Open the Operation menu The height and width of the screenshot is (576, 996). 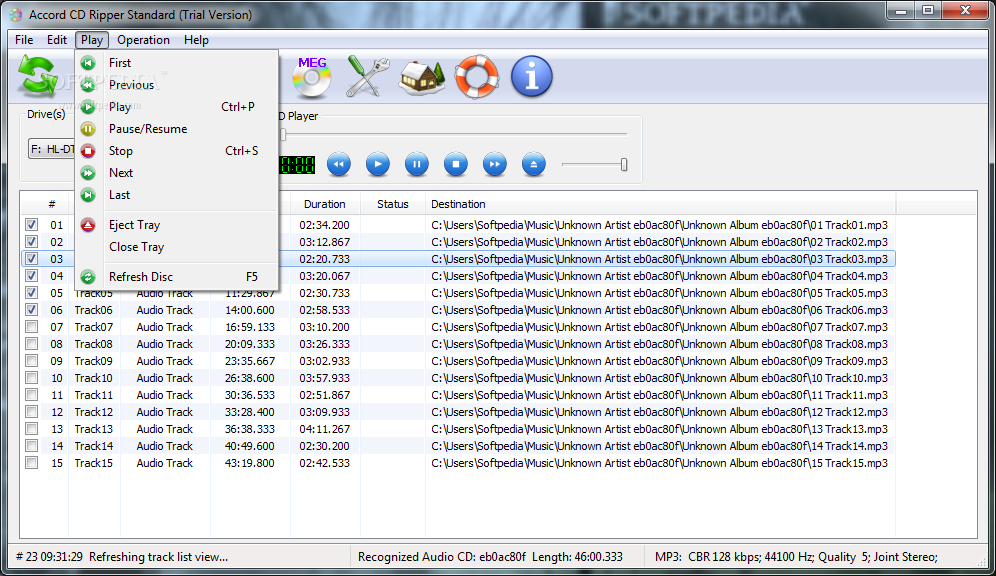[x=143, y=40]
